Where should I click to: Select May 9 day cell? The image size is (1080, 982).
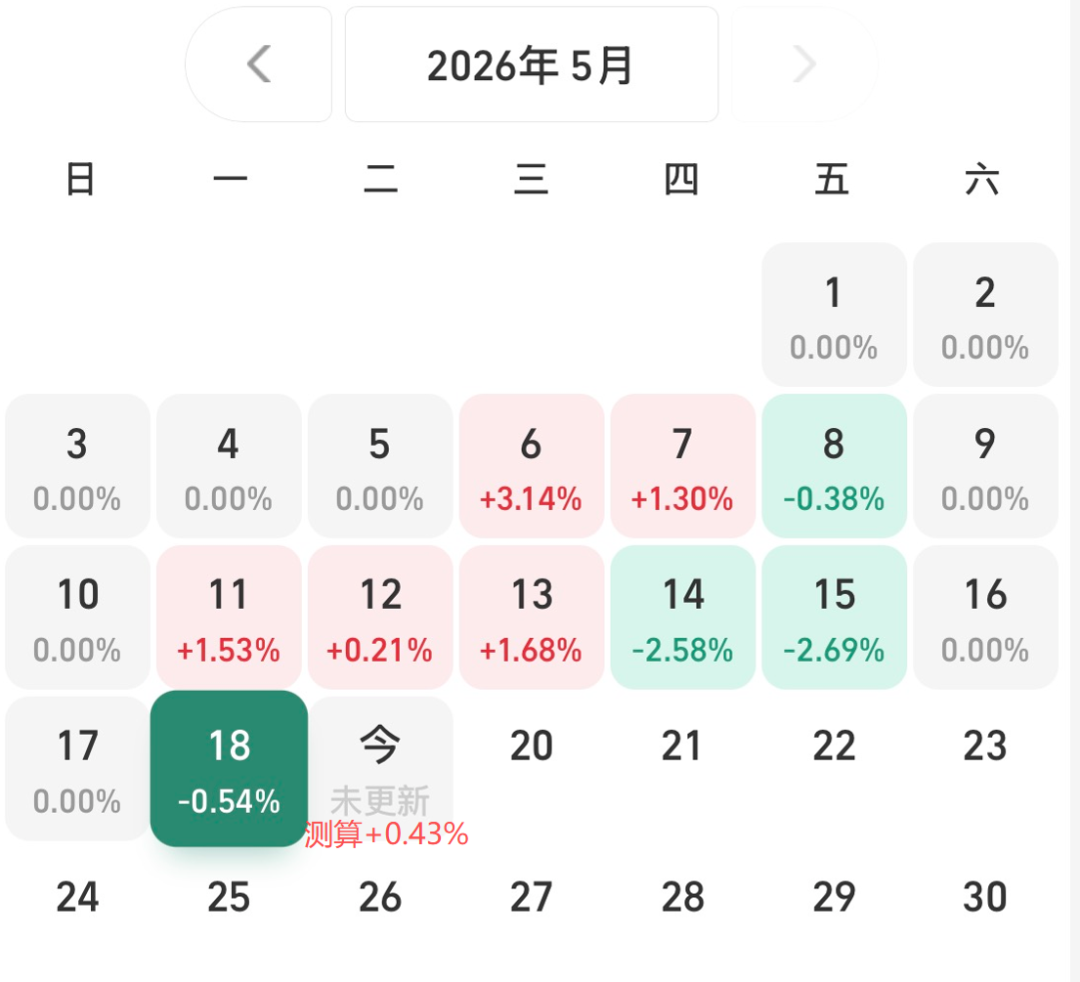point(986,466)
